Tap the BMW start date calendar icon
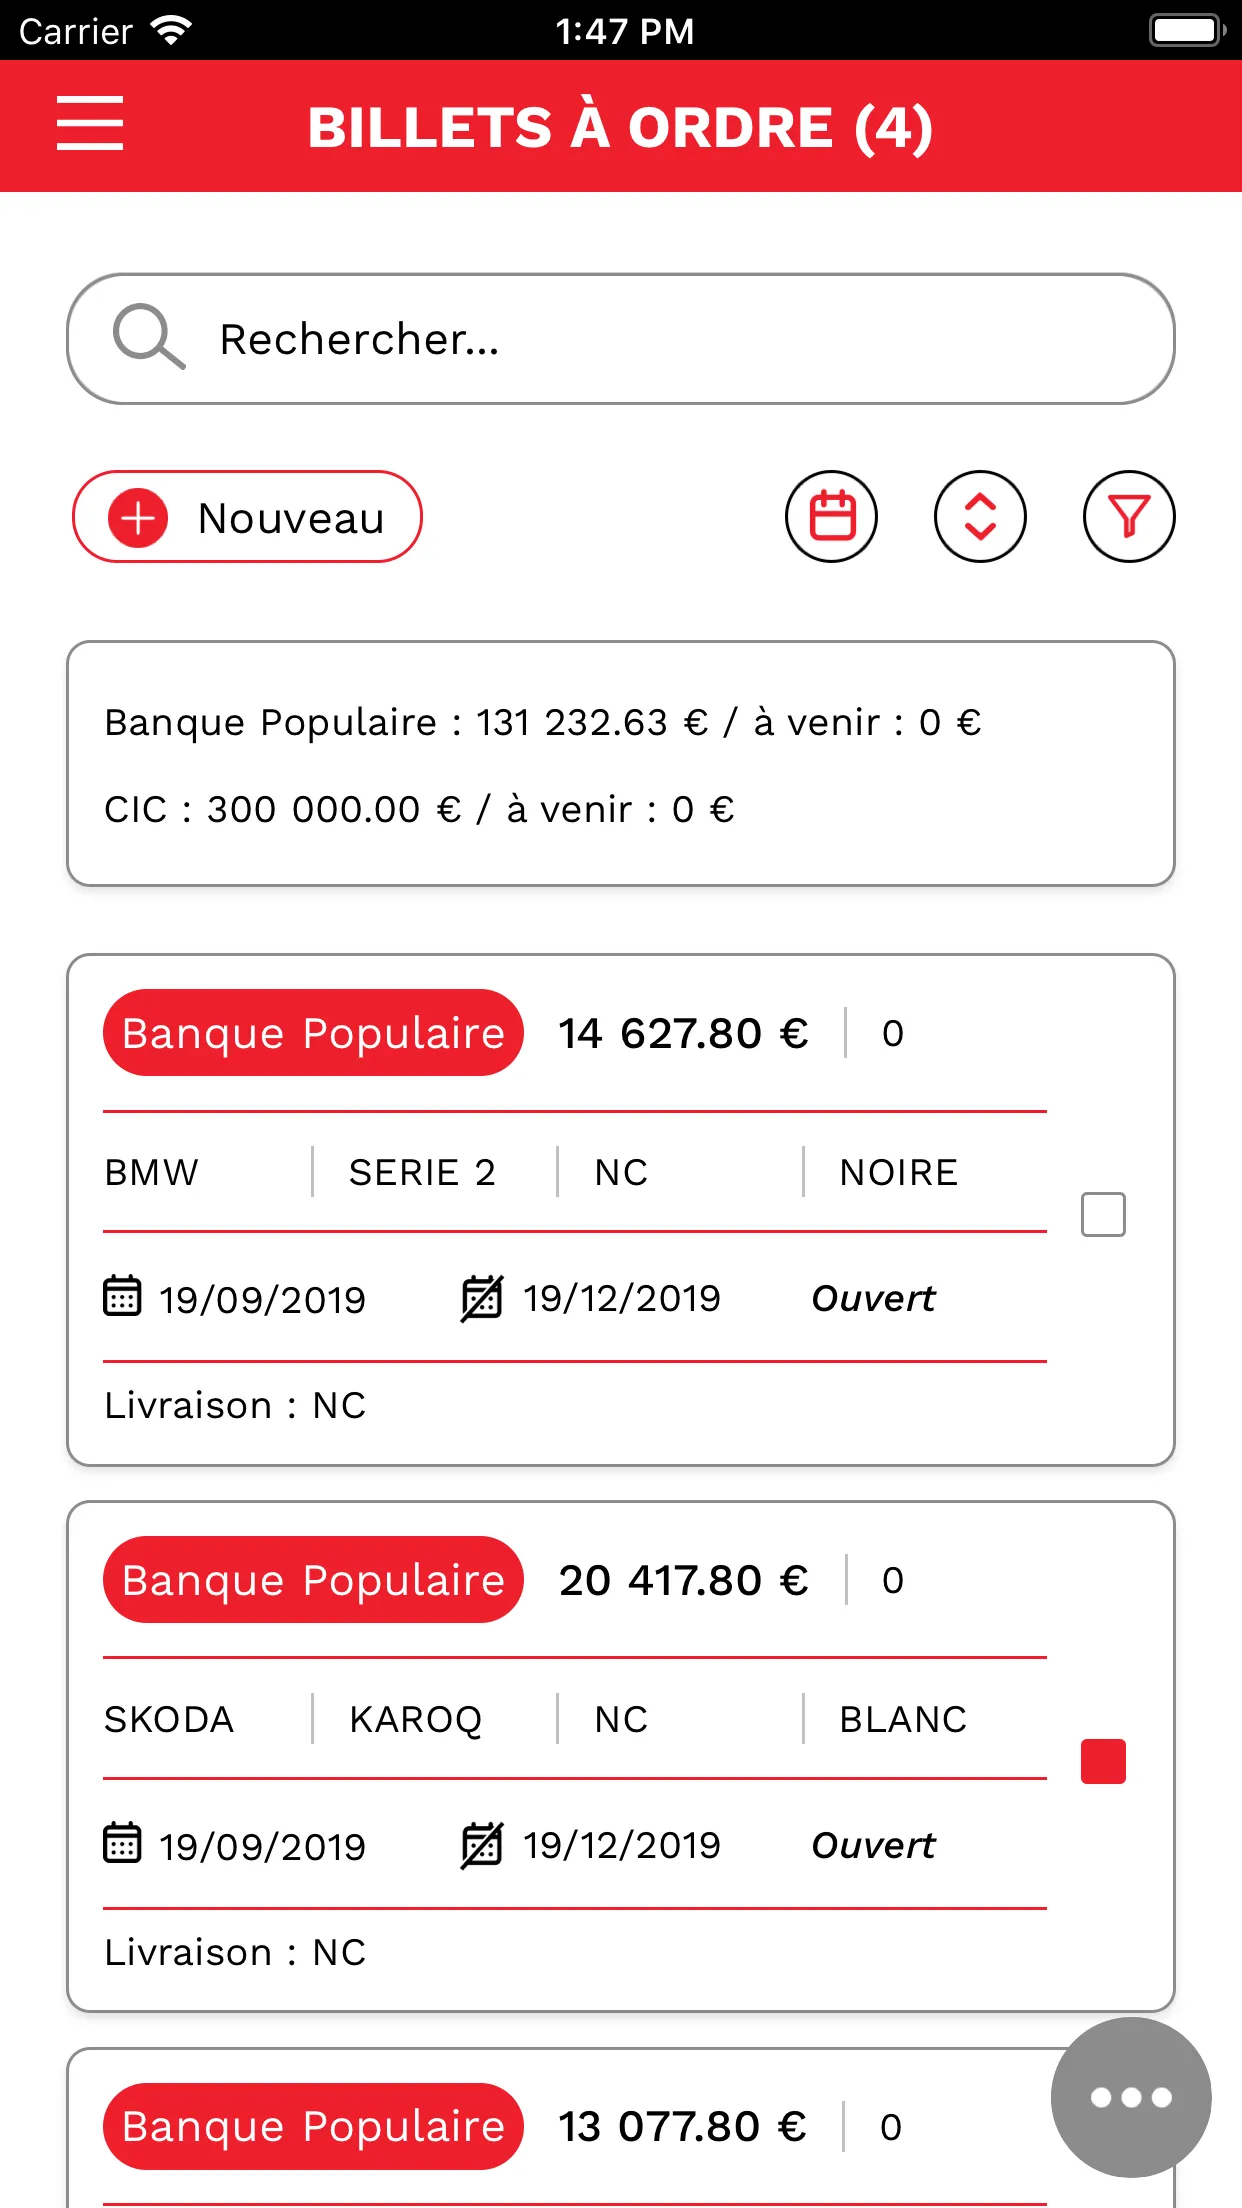Viewport: 1242px width, 2208px height. (123, 1296)
